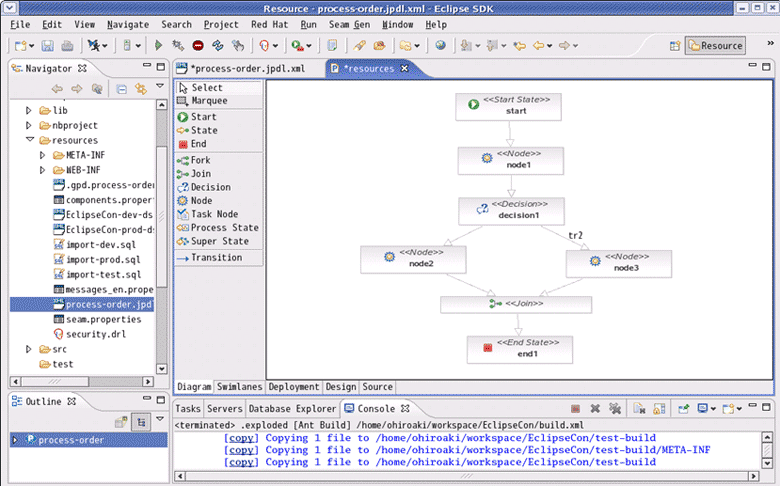Expand the WEB-INF folder

(42, 170)
